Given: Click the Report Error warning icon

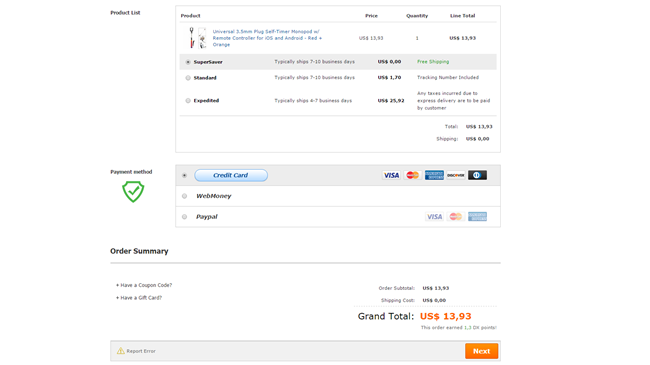Looking at the screenshot, I should [121, 351].
